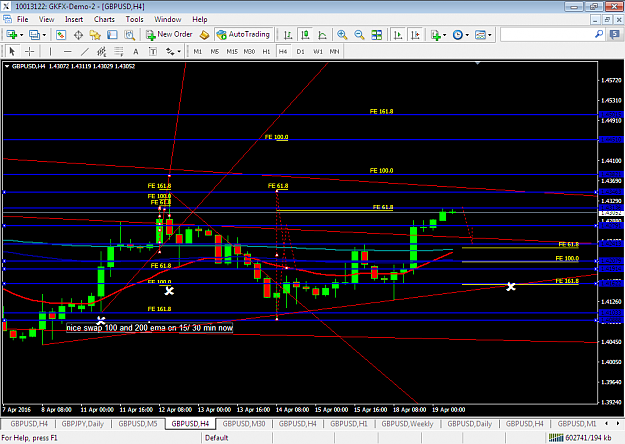Switch timeframe to W1
This screenshot has width=625, height=444.
pos(318,51)
